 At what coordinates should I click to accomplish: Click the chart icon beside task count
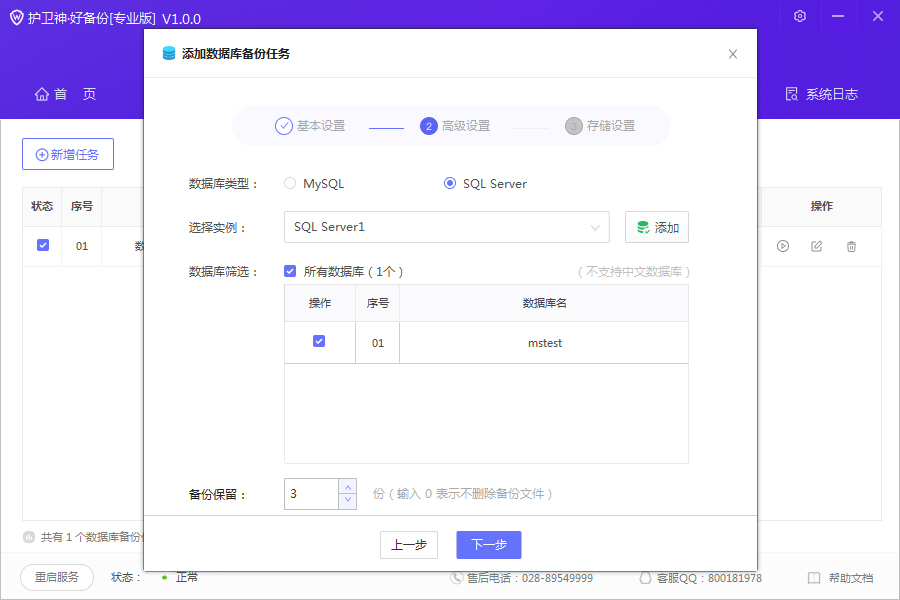(x=29, y=537)
